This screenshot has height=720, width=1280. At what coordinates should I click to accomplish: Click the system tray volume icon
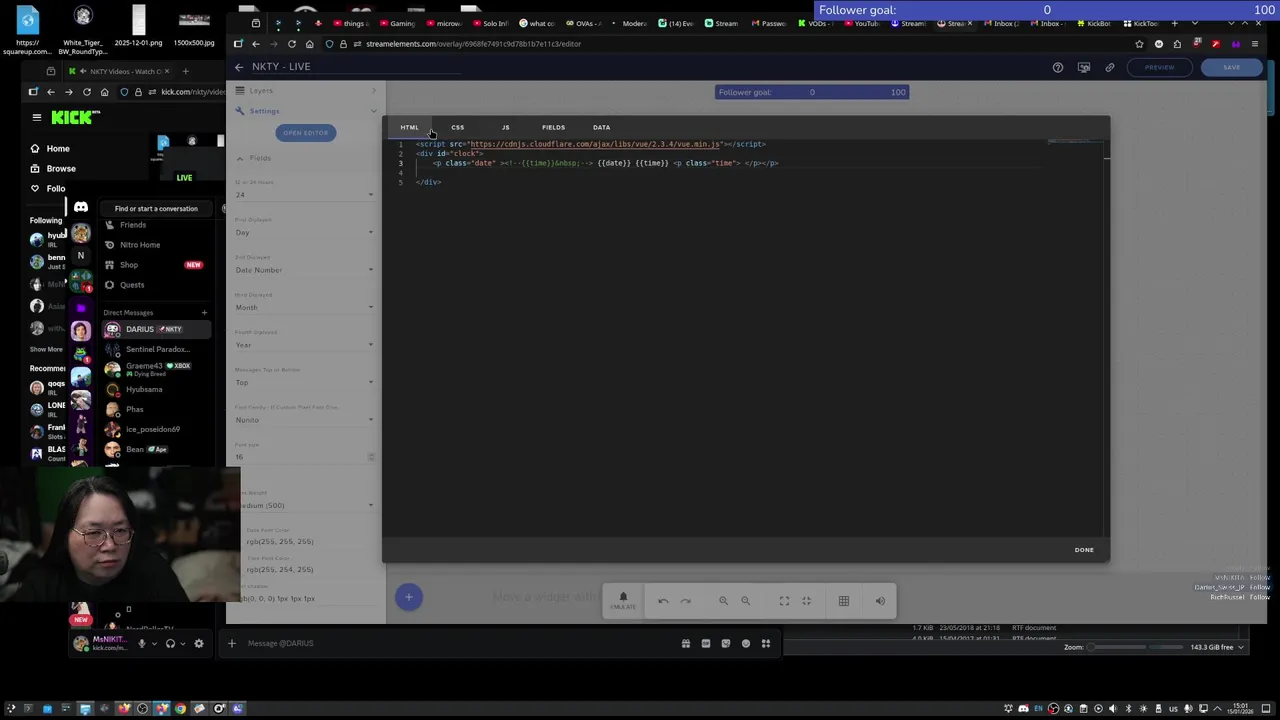[x=1112, y=709]
